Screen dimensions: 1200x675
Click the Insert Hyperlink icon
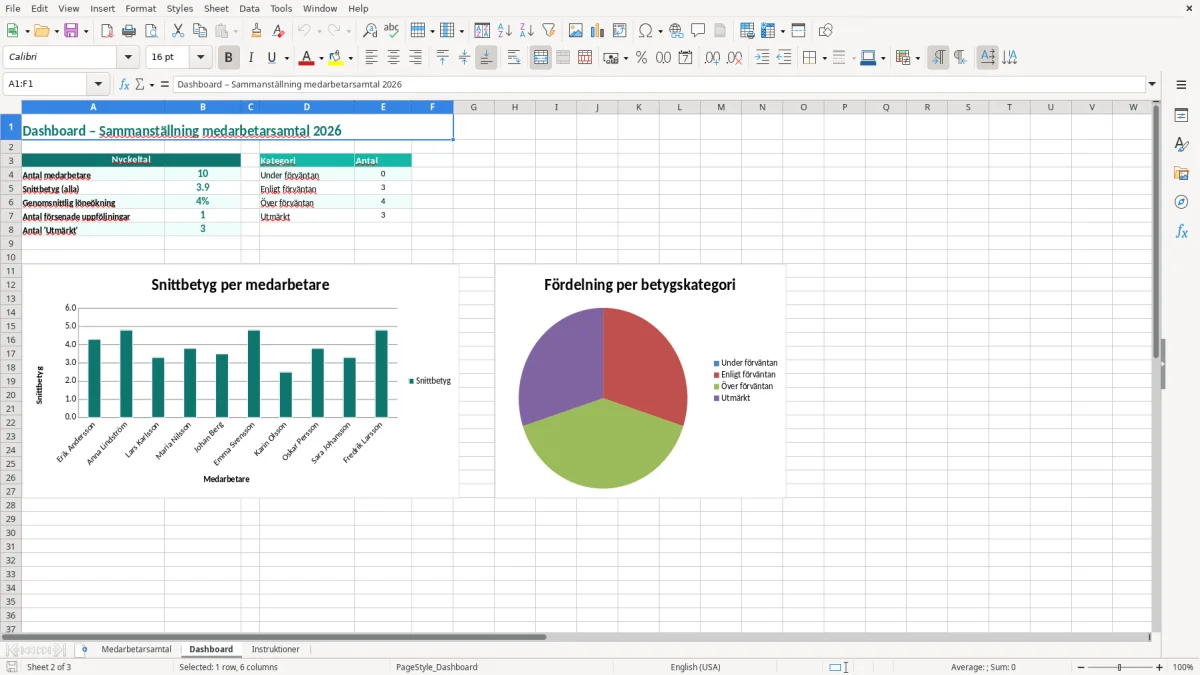click(676, 31)
